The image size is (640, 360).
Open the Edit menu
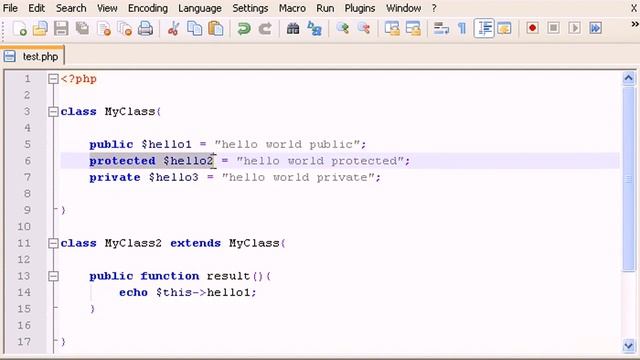point(37,8)
